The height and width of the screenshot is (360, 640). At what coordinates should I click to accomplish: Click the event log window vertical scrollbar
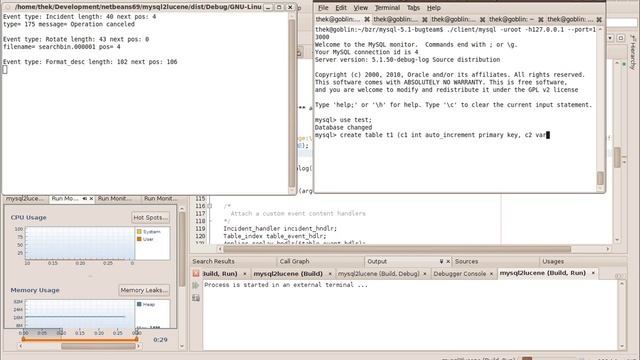pos(292,104)
